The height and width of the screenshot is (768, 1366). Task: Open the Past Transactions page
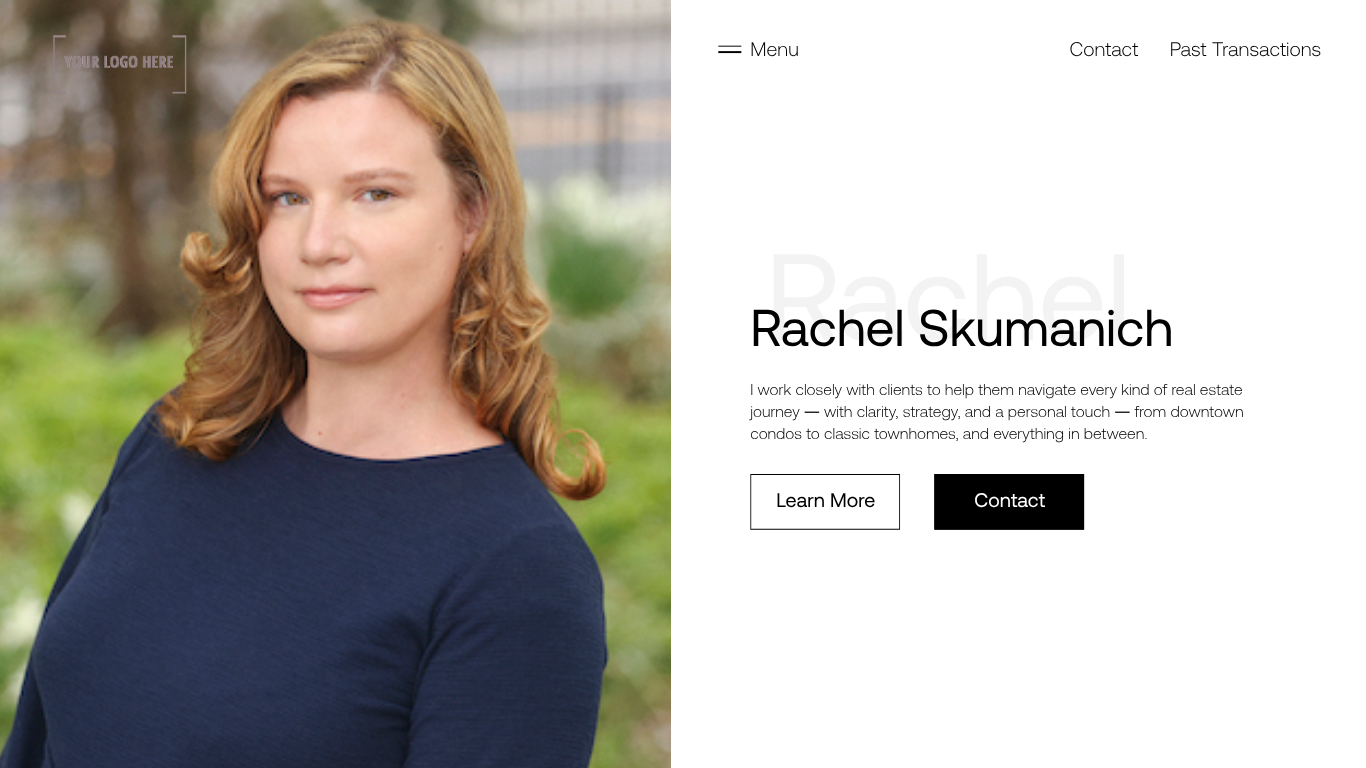[x=1245, y=49]
